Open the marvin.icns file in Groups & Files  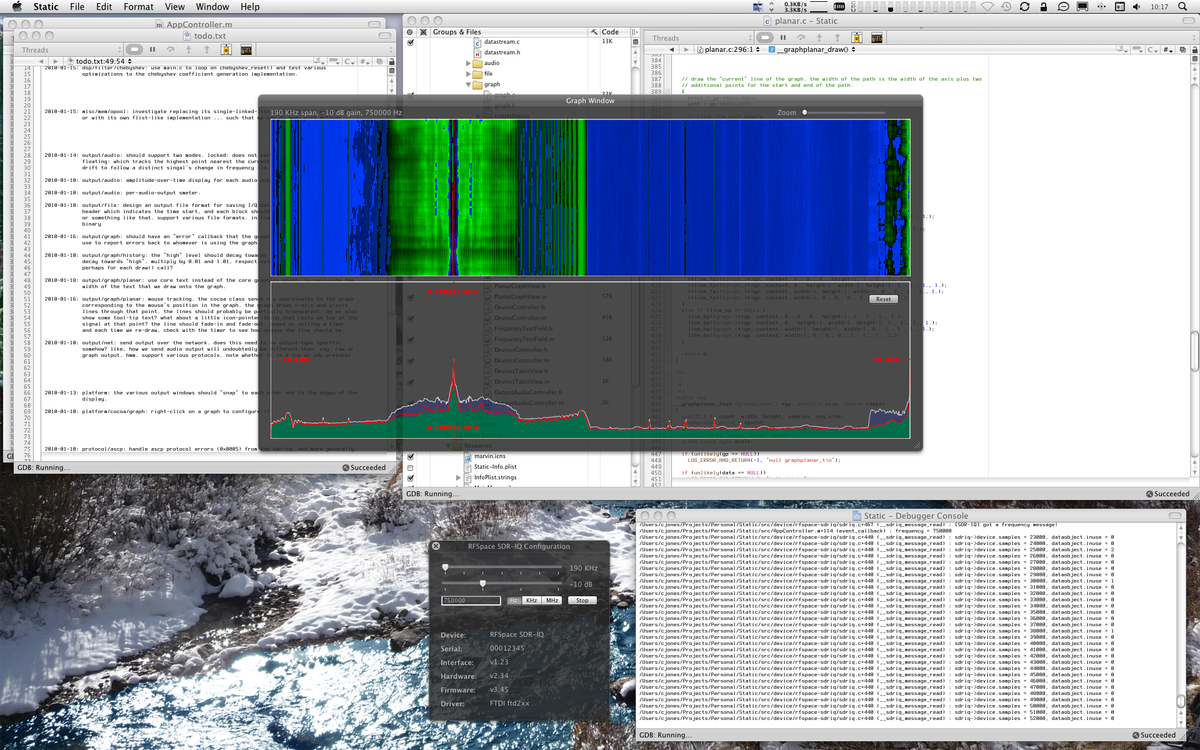490,456
